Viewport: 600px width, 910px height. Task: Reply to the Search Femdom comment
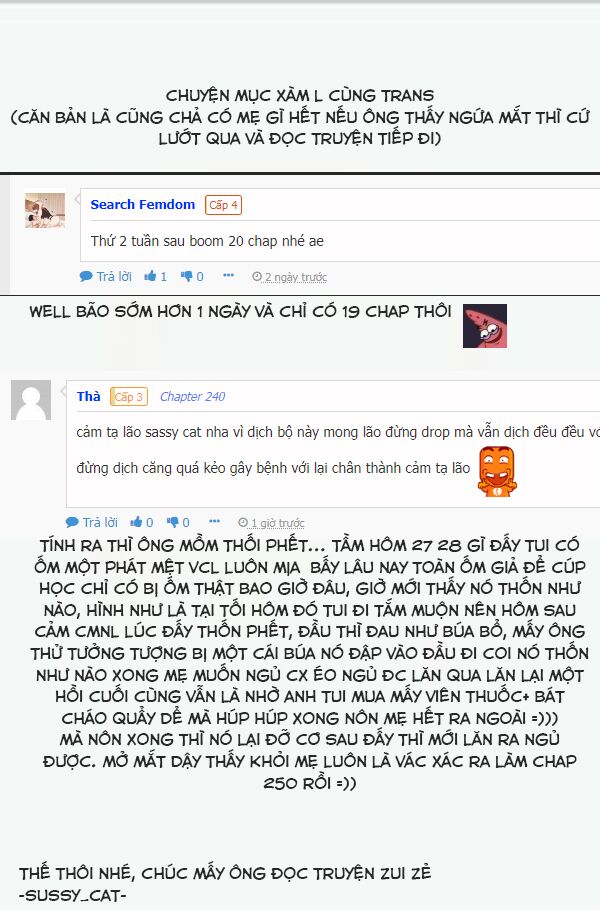[106, 276]
